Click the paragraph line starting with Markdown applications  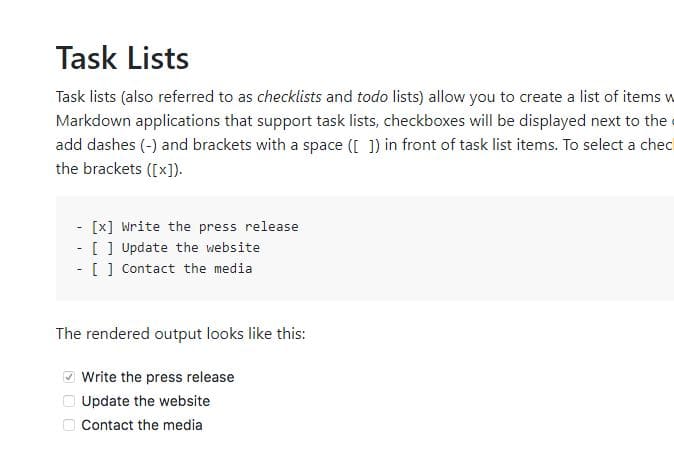(365, 121)
